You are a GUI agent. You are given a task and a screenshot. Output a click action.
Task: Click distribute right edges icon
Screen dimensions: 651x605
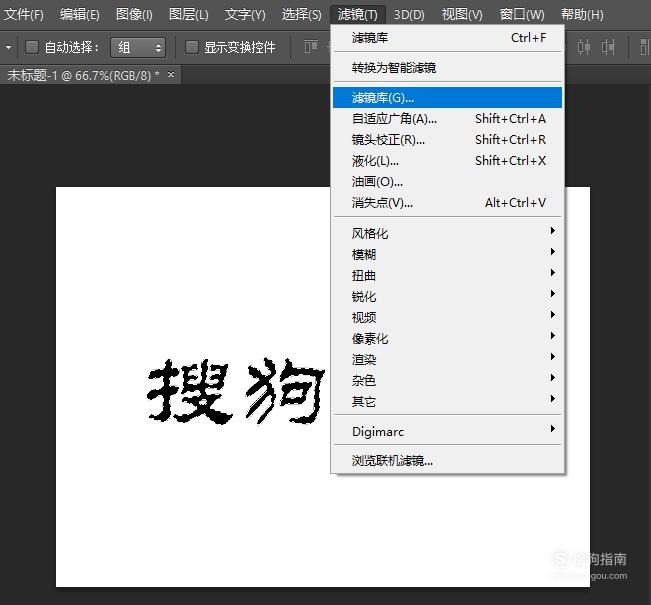pyautogui.click(x=608, y=47)
